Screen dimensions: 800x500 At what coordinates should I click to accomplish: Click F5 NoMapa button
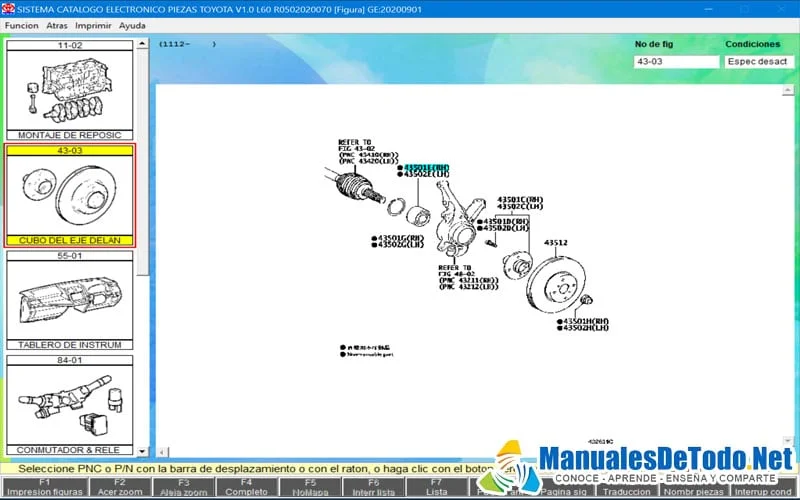tap(310, 487)
